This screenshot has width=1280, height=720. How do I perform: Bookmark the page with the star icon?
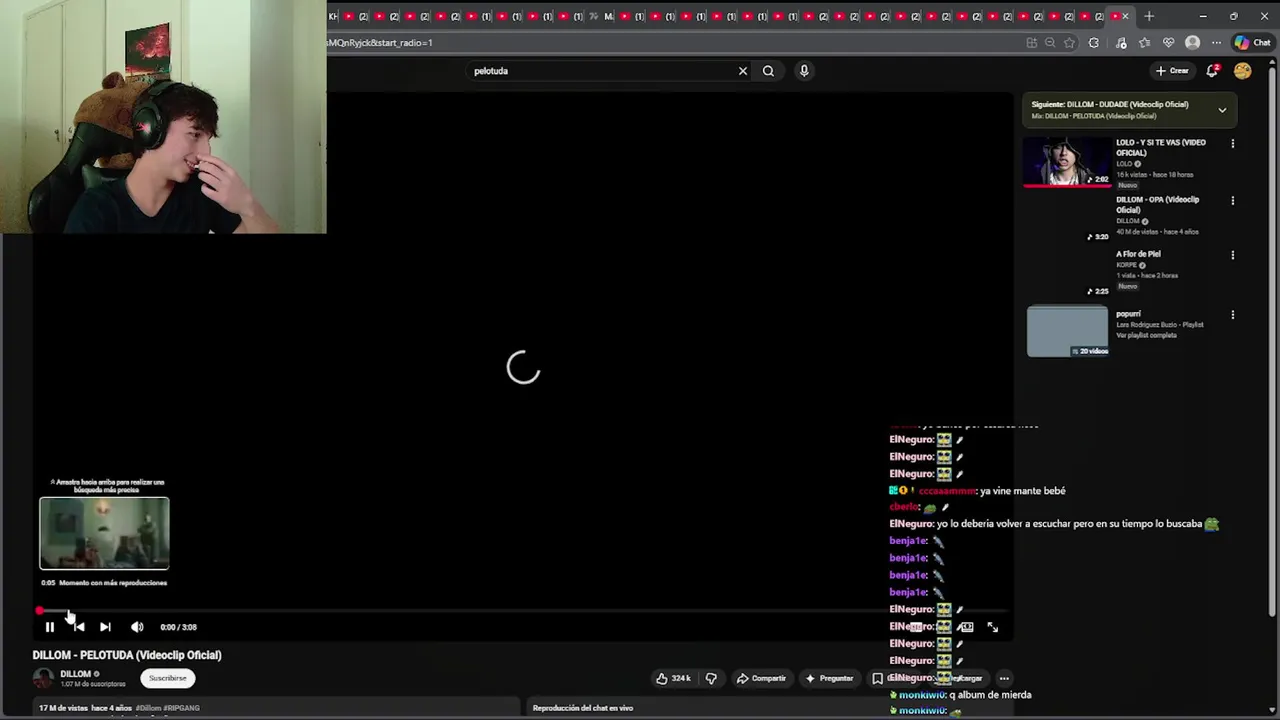click(x=1069, y=43)
